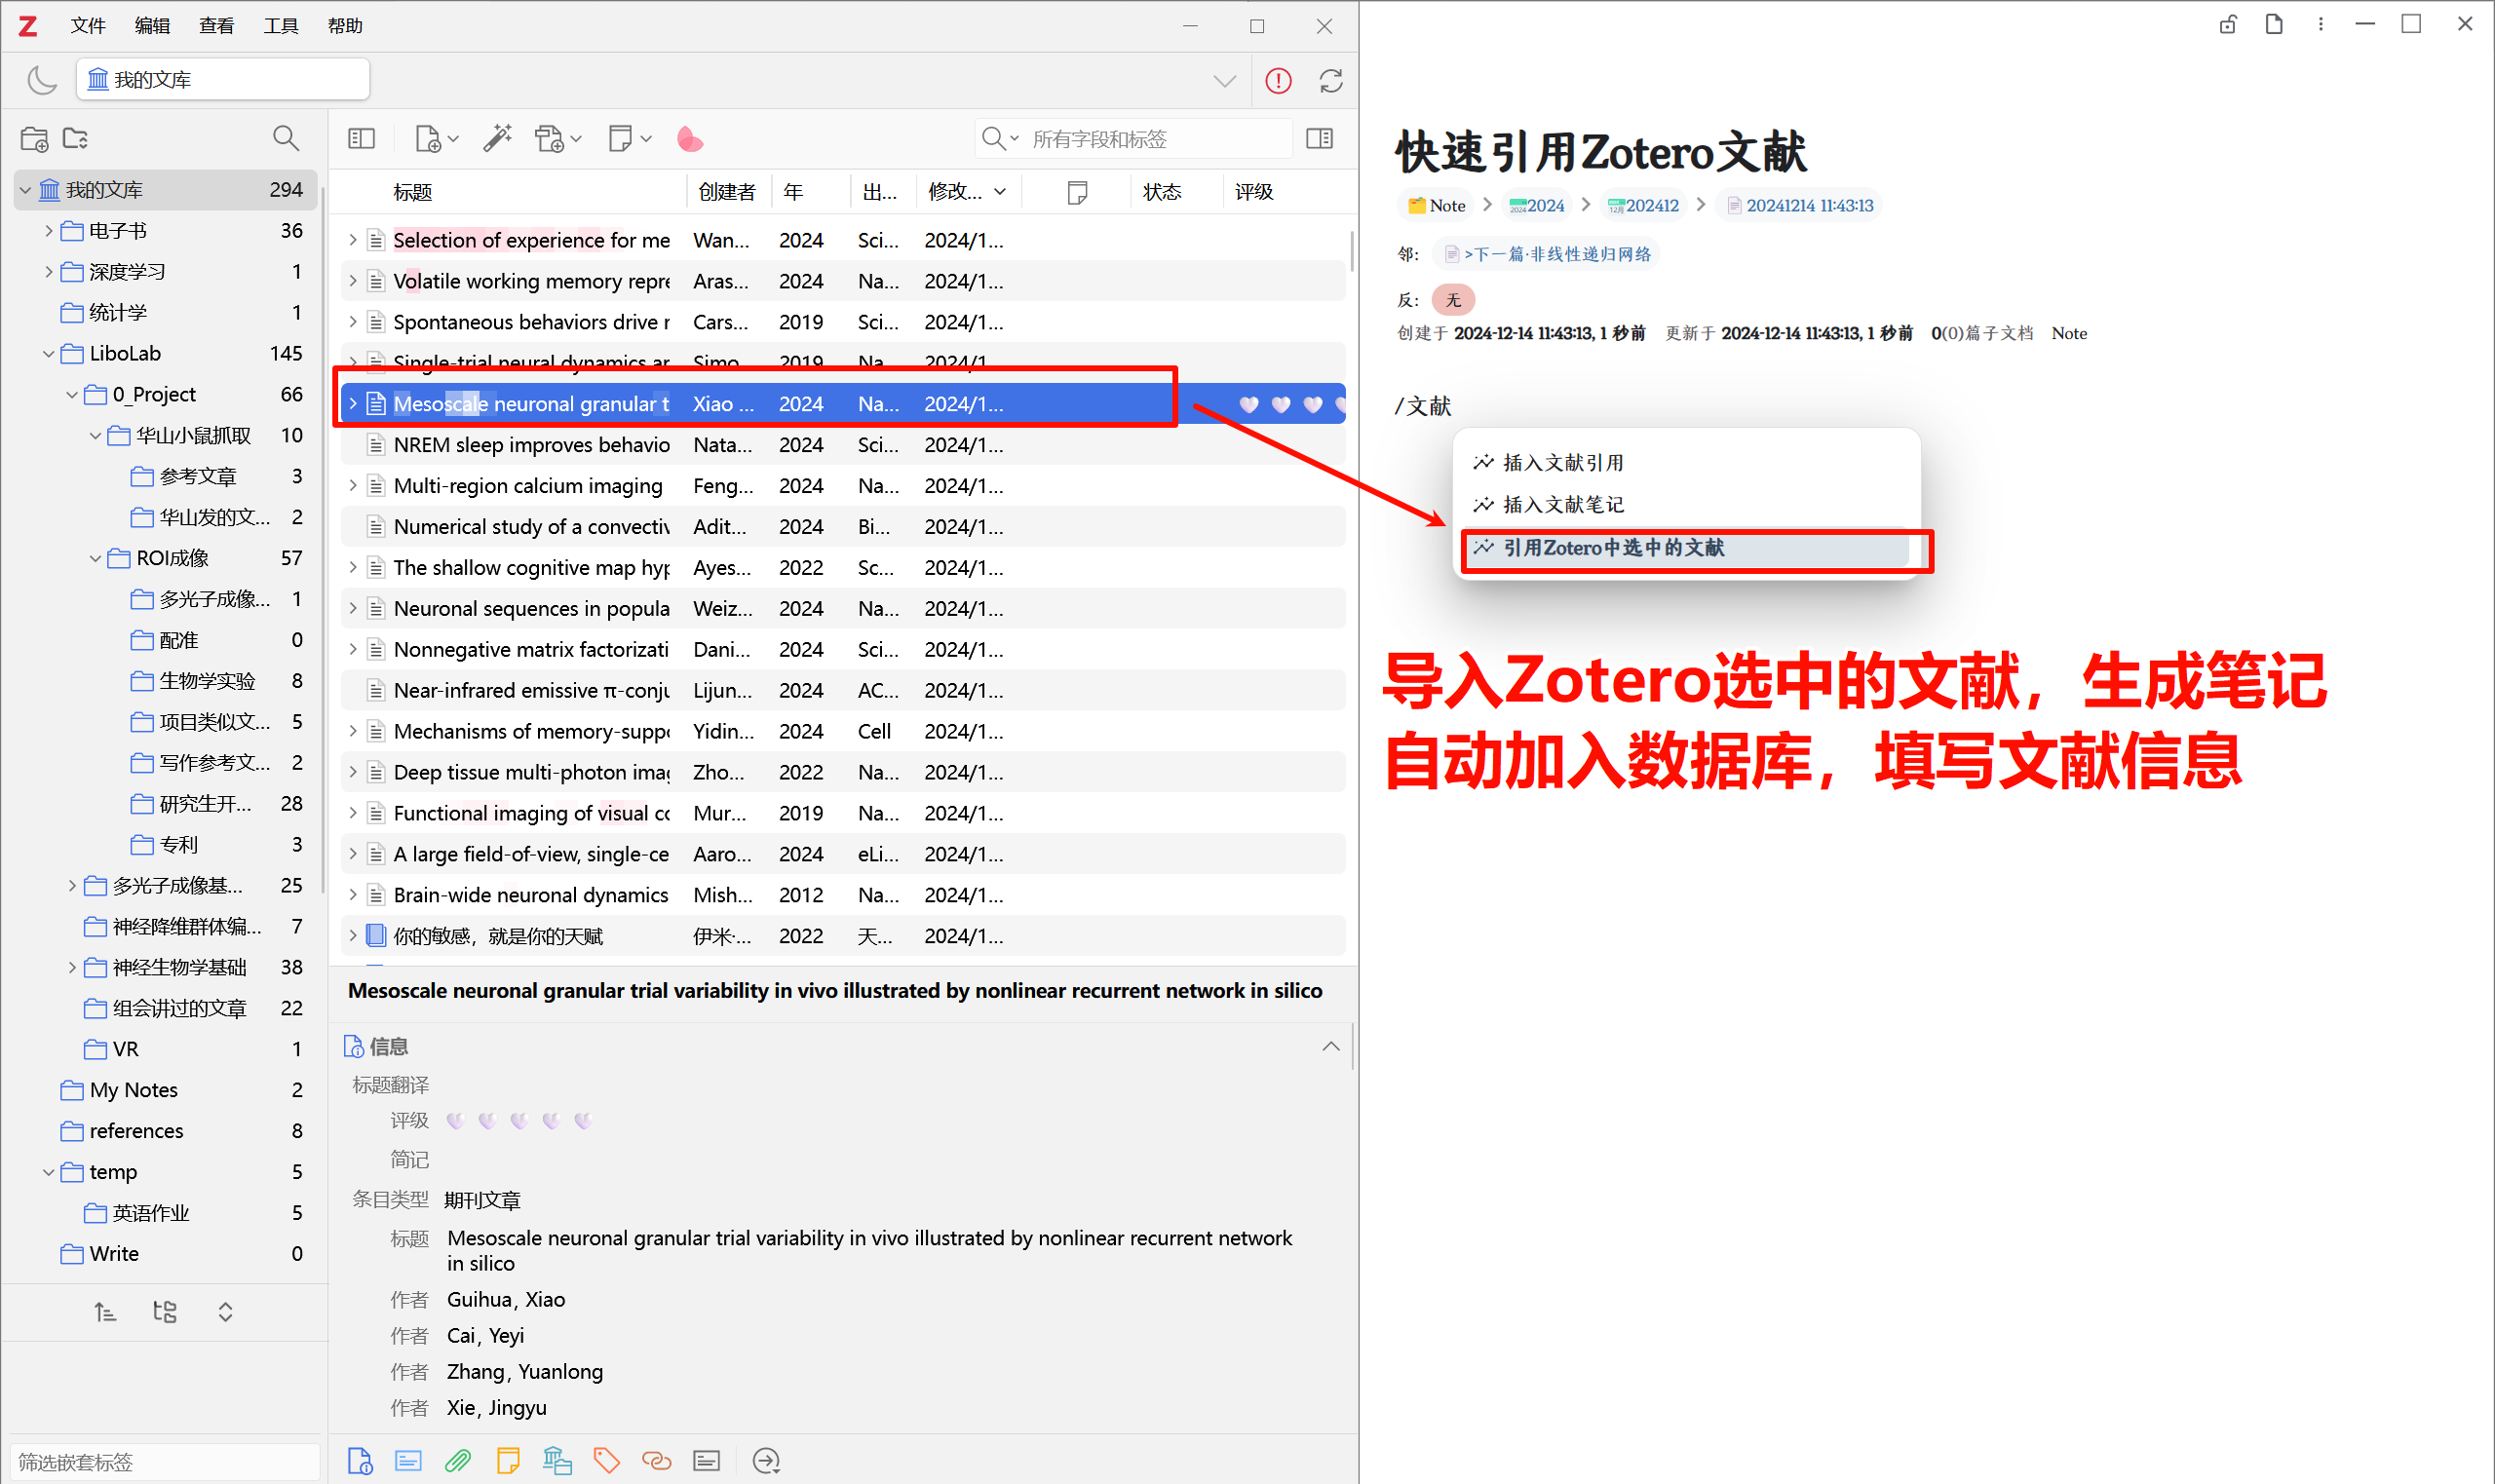
Task: Click the green paperclip attachments icon
Action: pyautogui.click(x=458, y=1461)
